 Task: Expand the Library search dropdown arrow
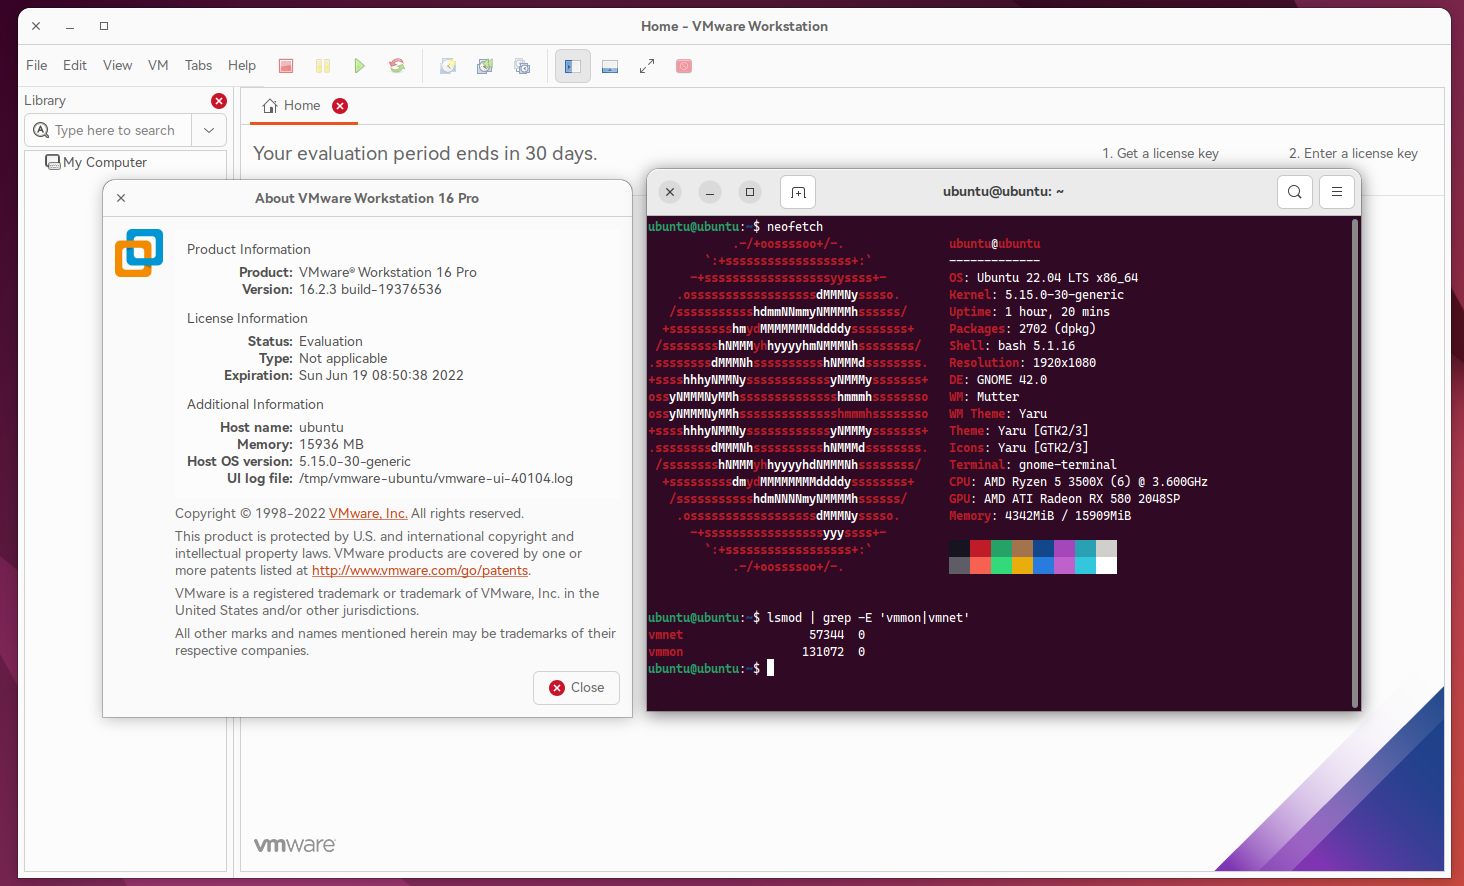point(209,130)
